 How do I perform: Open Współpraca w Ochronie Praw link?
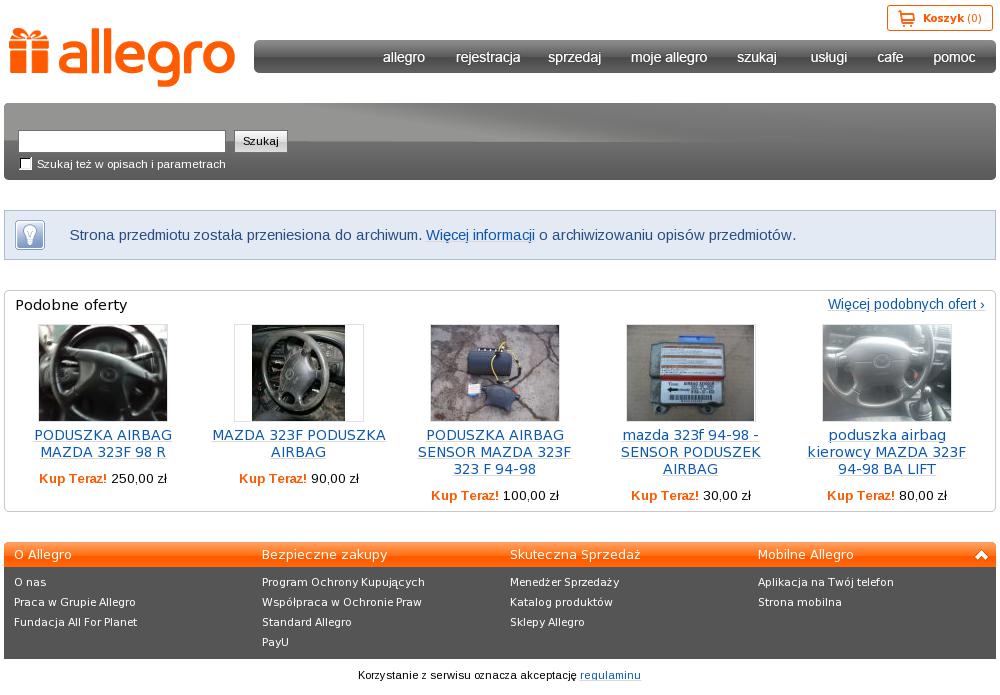342,603
